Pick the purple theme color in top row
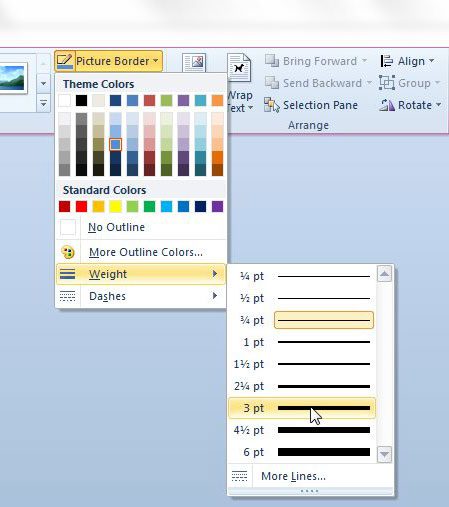 183,100
